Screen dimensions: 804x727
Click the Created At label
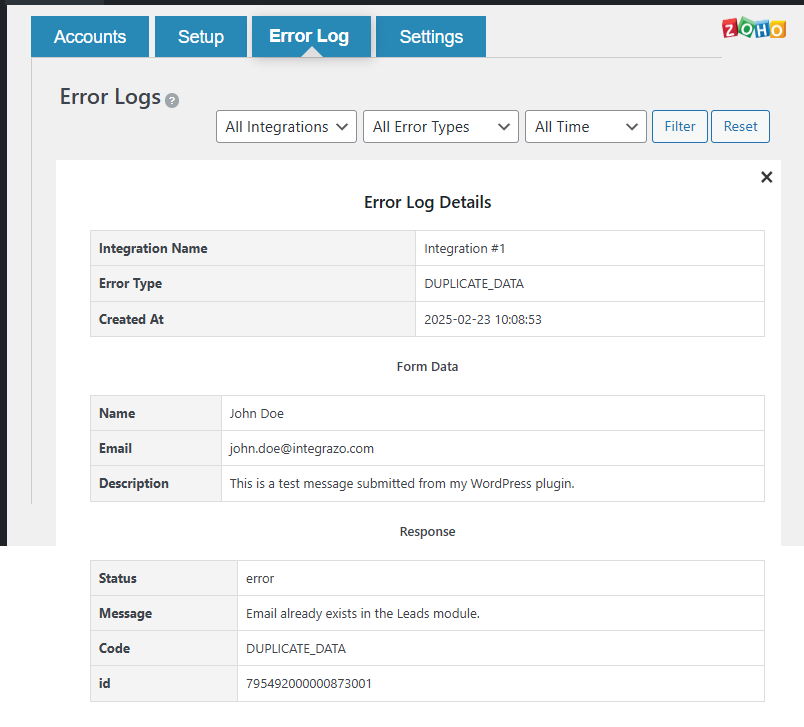pos(131,319)
